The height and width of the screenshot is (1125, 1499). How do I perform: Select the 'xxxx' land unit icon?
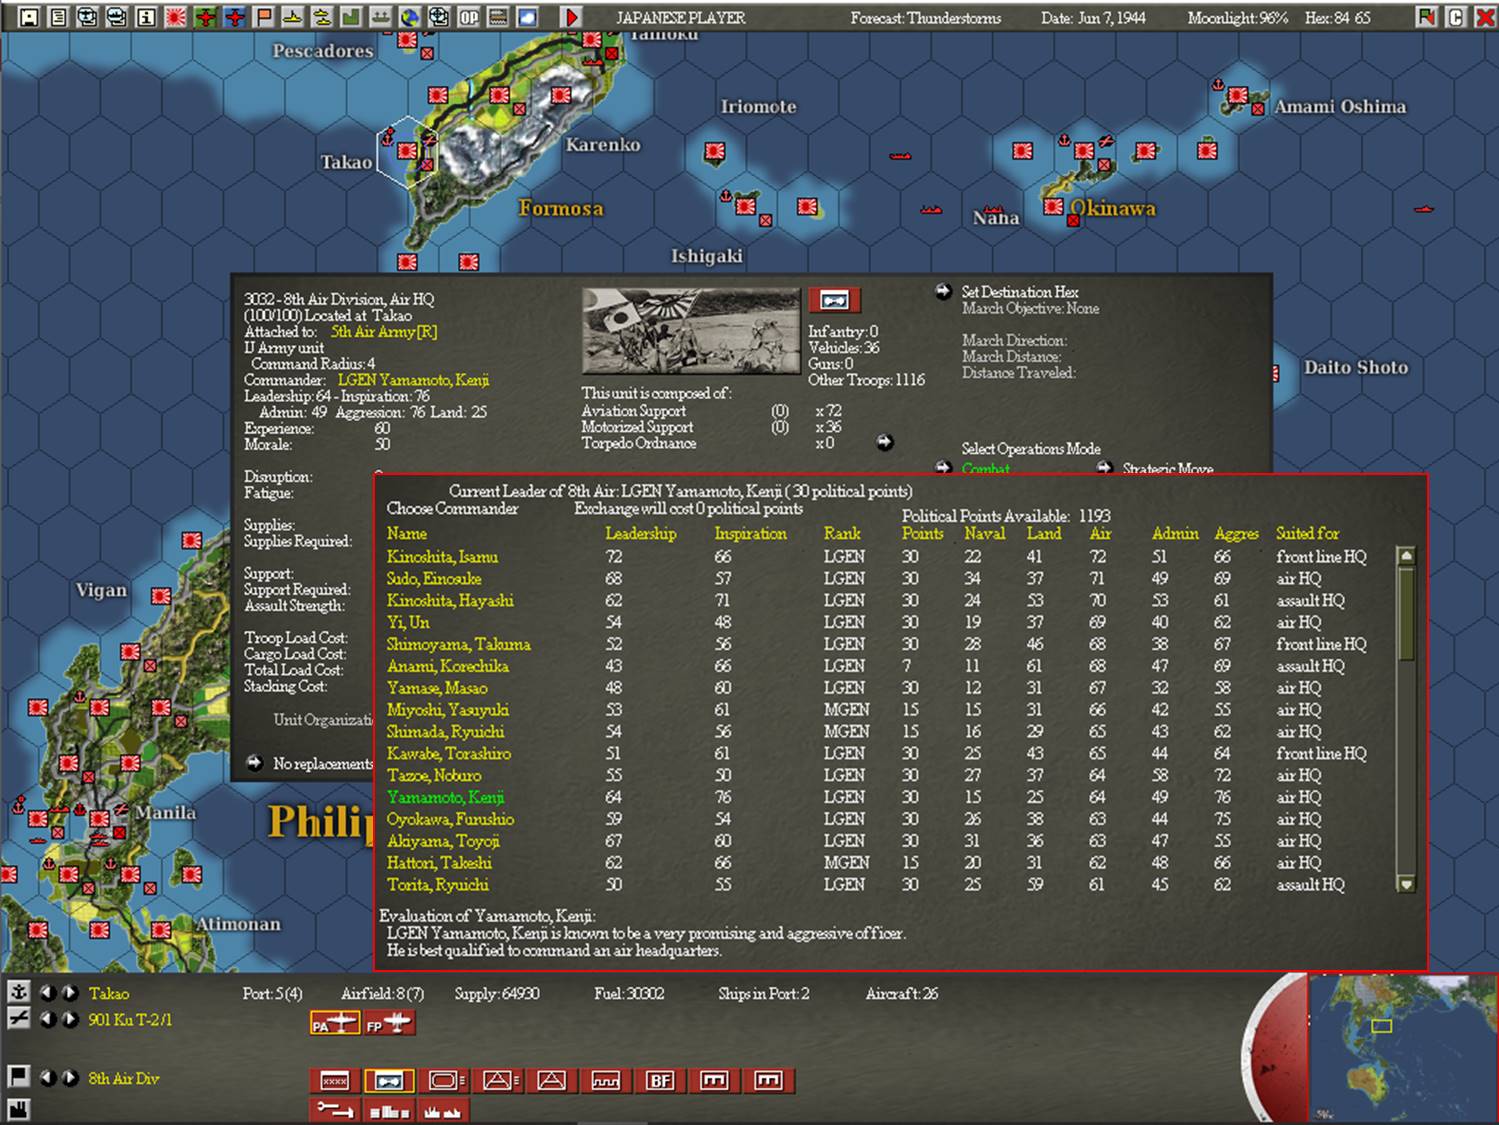(x=335, y=1080)
